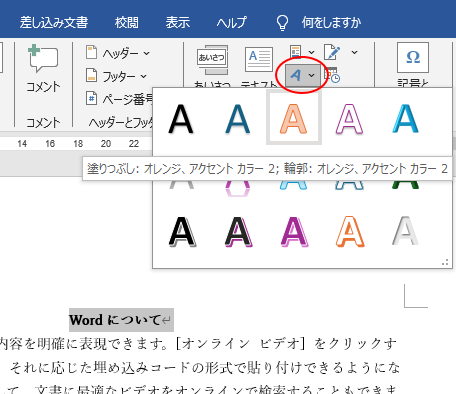Insert date and time via the calendar-clock icon

tap(332, 76)
